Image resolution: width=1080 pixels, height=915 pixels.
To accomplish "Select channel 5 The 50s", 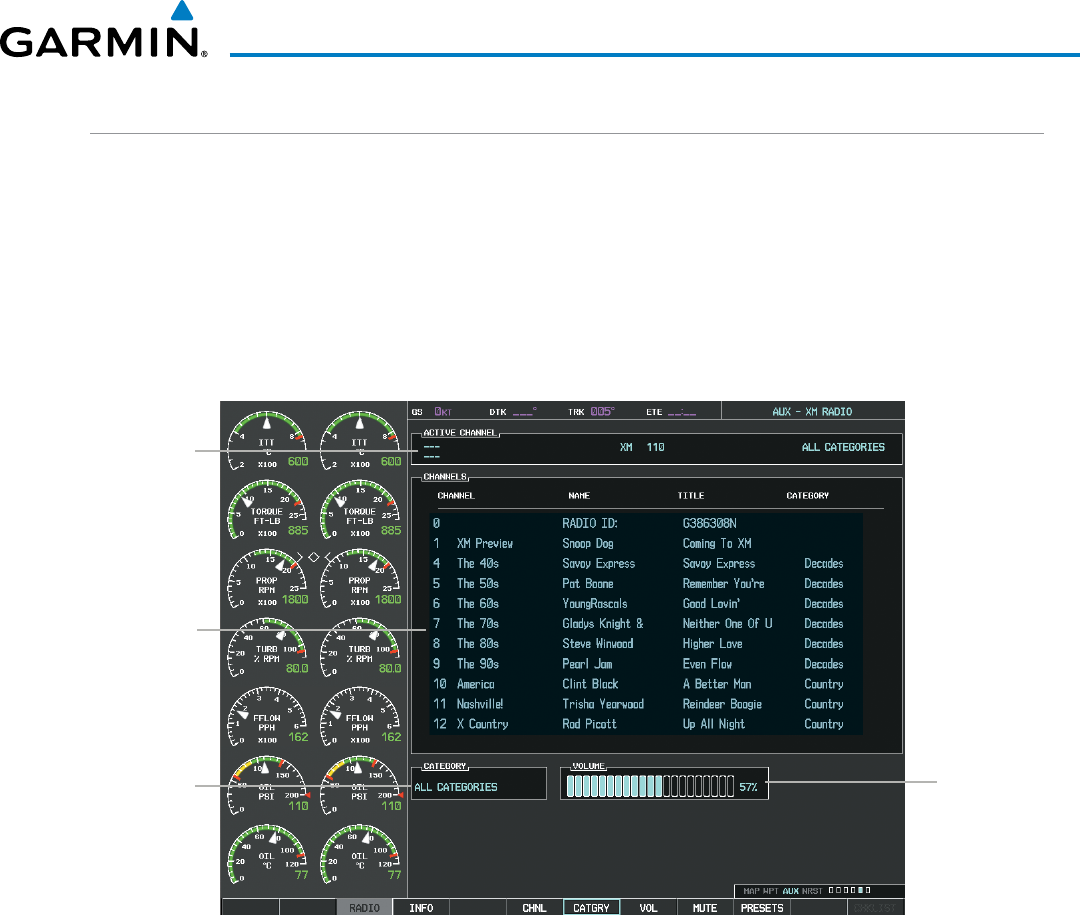I will (x=645, y=583).
